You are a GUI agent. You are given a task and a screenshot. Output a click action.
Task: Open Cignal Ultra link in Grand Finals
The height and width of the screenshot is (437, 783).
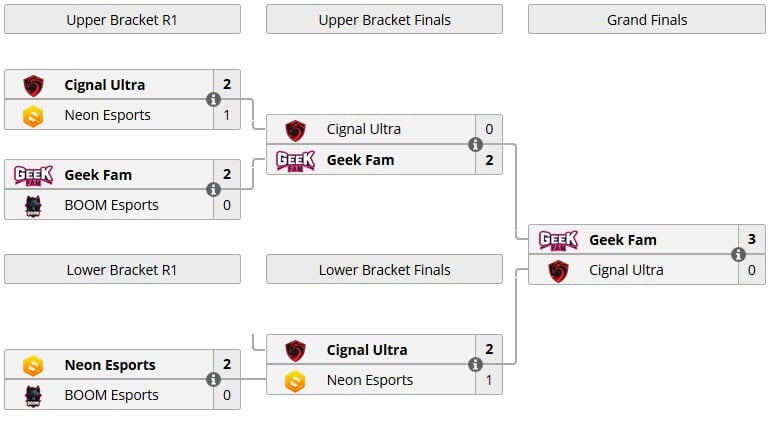[627, 270]
